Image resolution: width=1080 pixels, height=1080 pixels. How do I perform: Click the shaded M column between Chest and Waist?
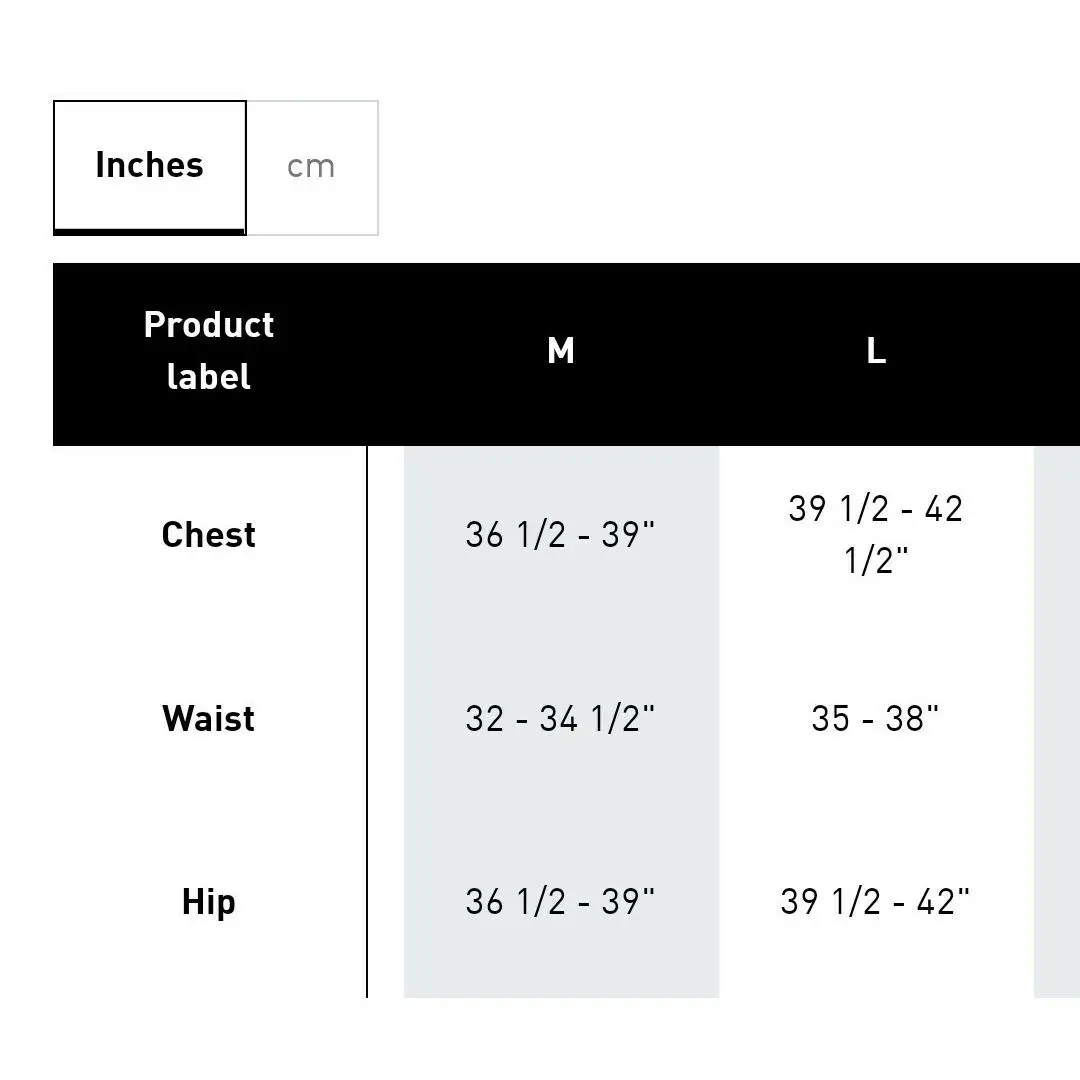pyautogui.click(x=561, y=627)
